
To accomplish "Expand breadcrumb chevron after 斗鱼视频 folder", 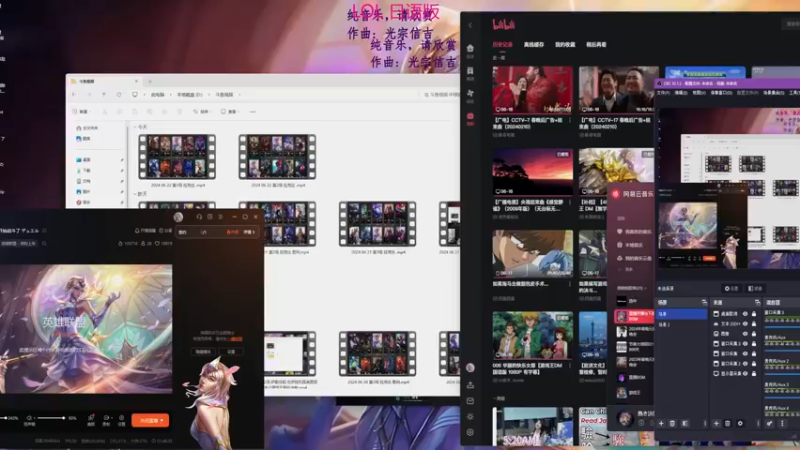I will coord(239,95).
